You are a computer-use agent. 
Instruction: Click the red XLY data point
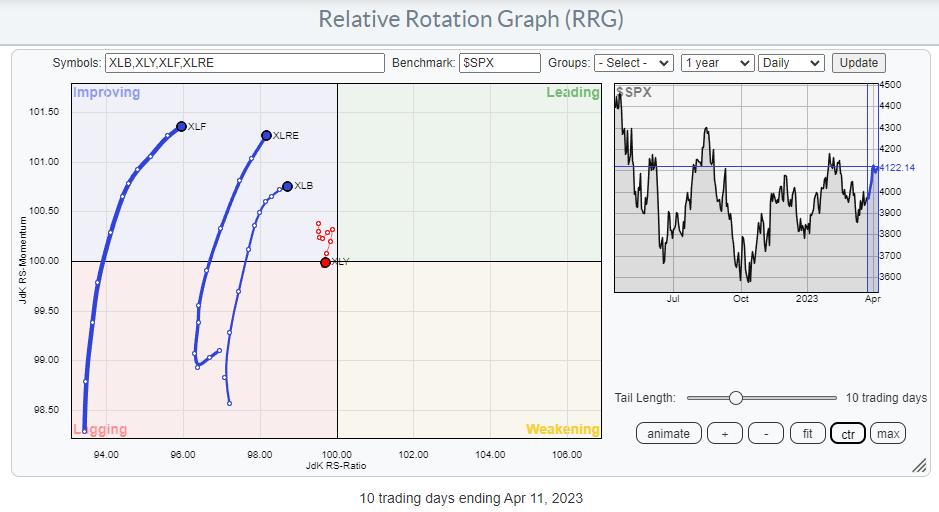point(325,262)
